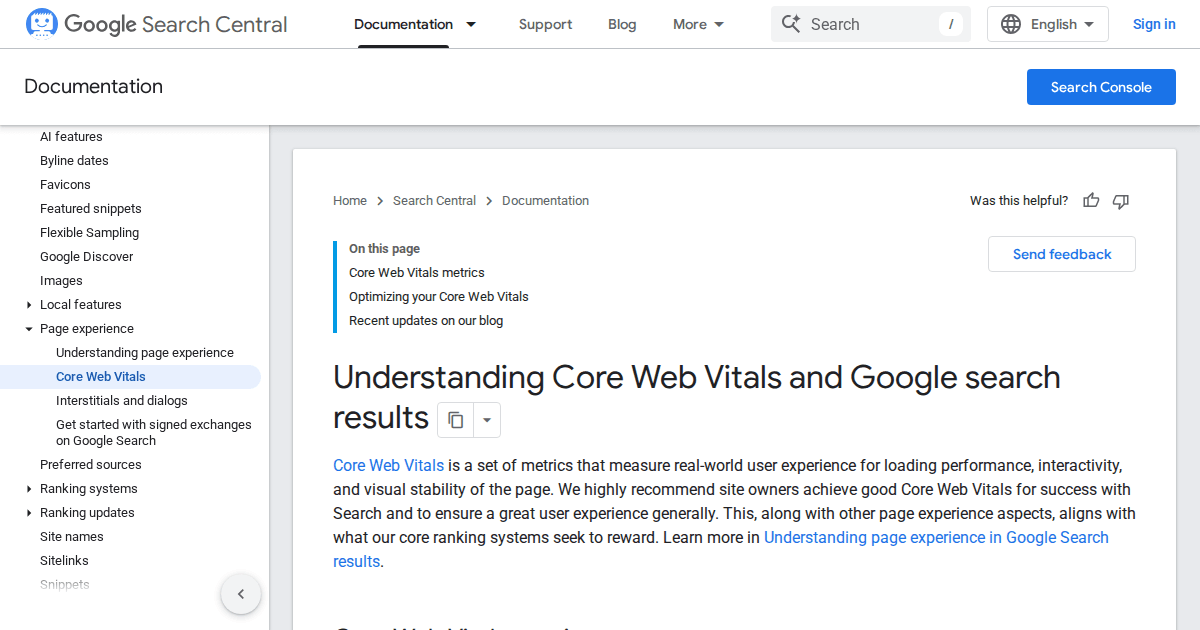
Task: Click the thumbs up helpful icon
Action: [x=1091, y=201]
